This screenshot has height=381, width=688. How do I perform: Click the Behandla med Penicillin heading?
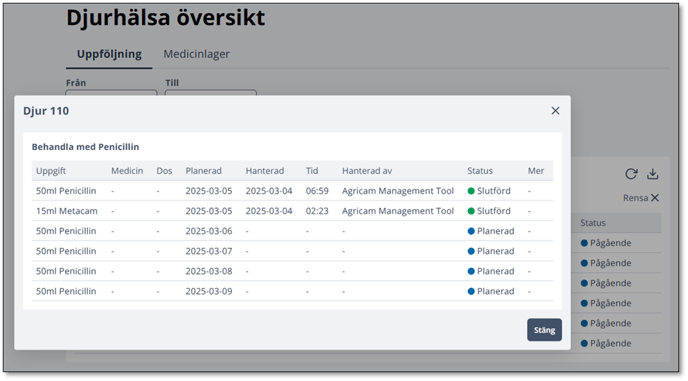click(x=85, y=147)
